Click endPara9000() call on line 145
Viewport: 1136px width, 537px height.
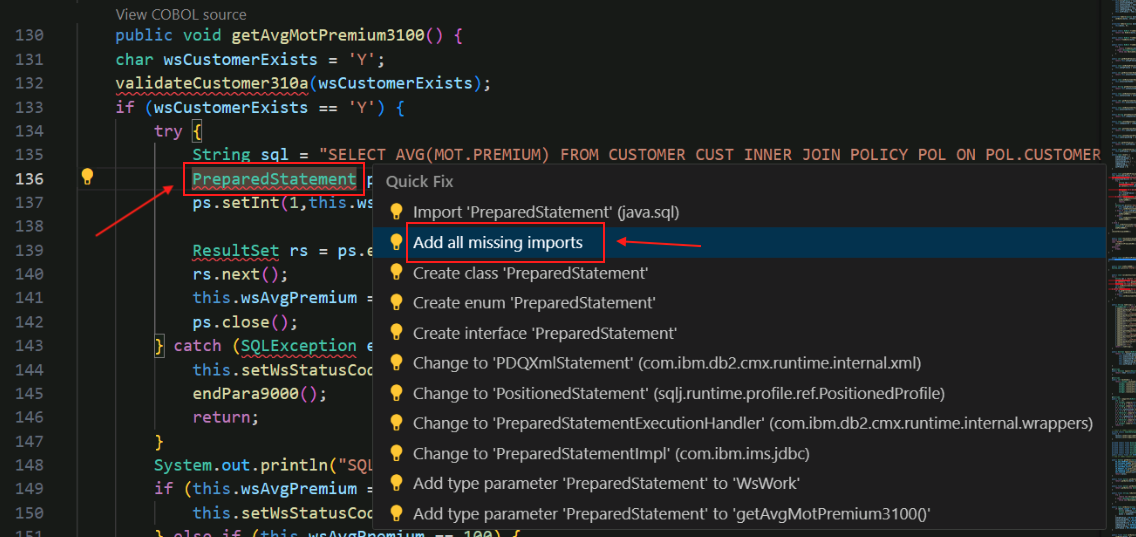[260, 394]
